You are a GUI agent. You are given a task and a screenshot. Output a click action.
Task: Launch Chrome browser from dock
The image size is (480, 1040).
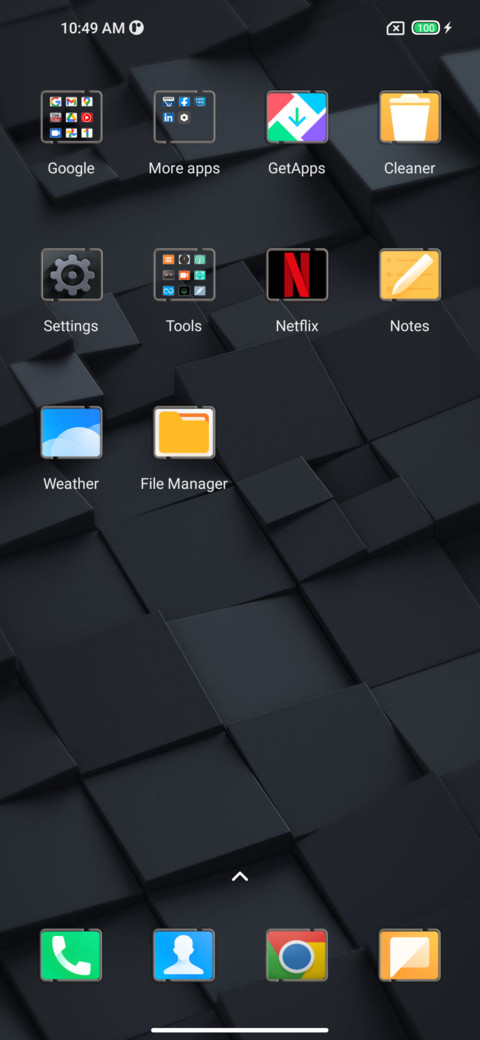[297, 955]
